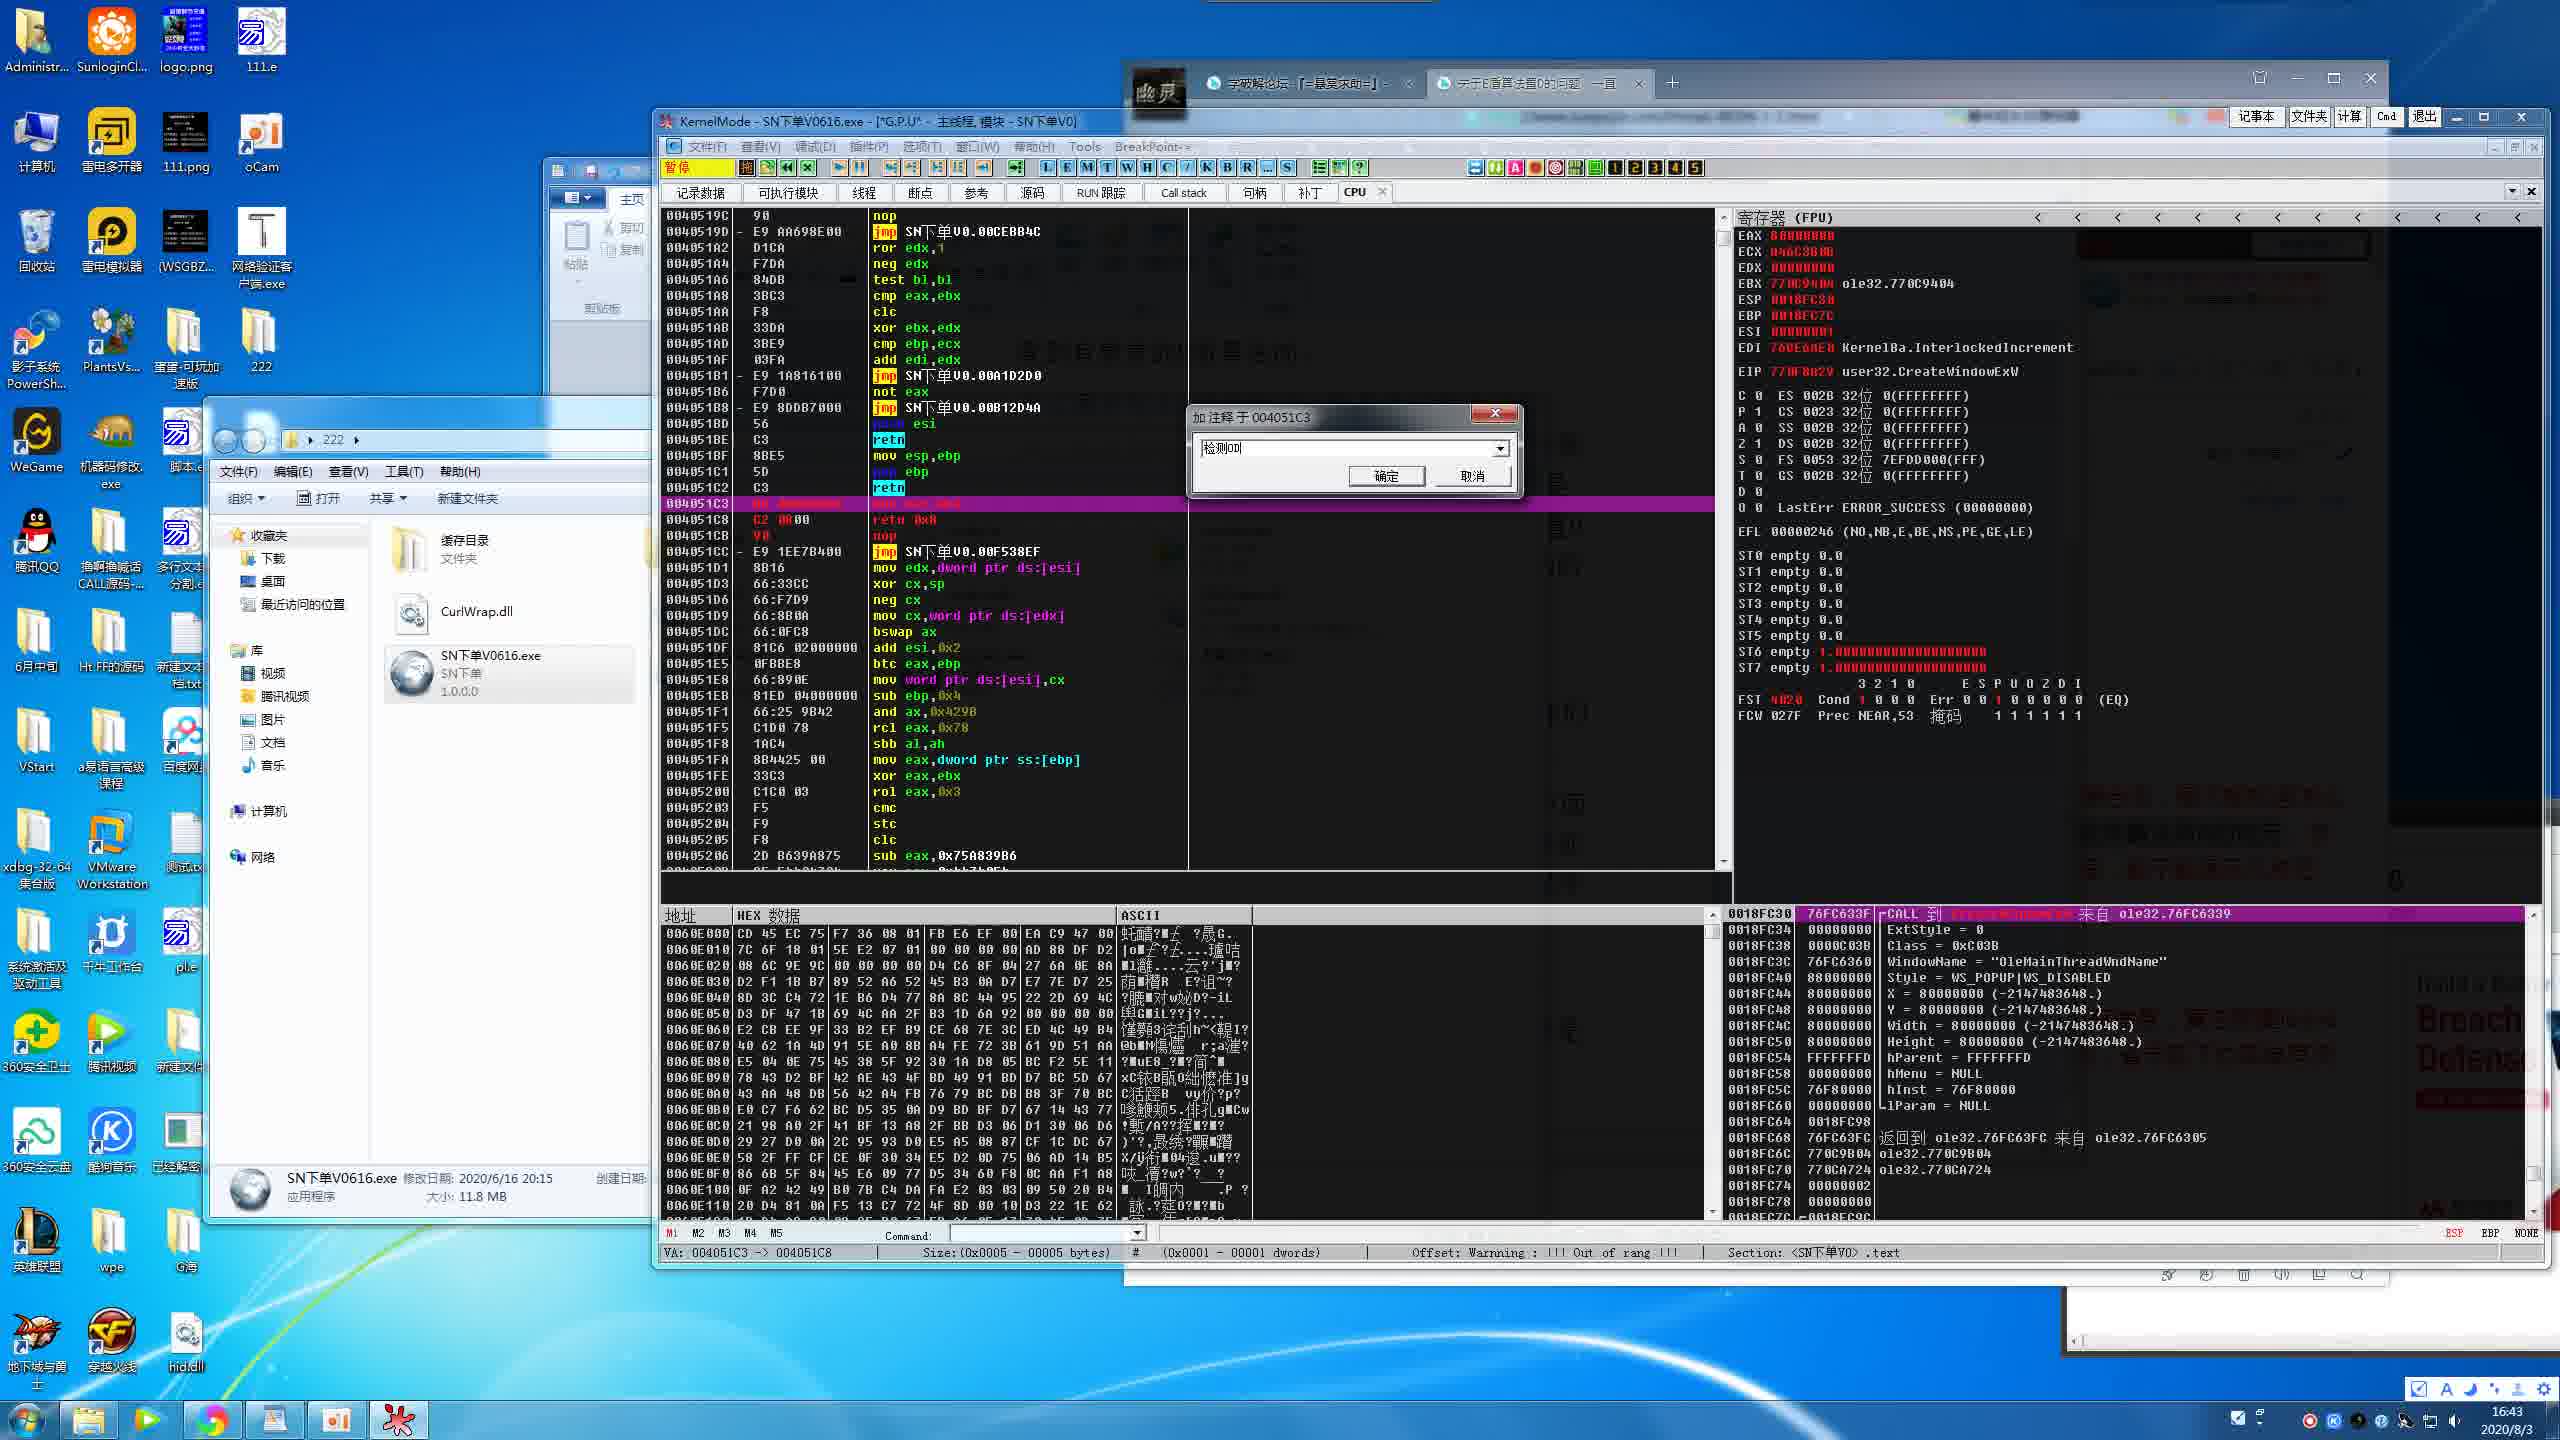Open the 插件(P) plugins menu
Image resolution: width=2560 pixels, height=1440 pixels.
coord(868,146)
